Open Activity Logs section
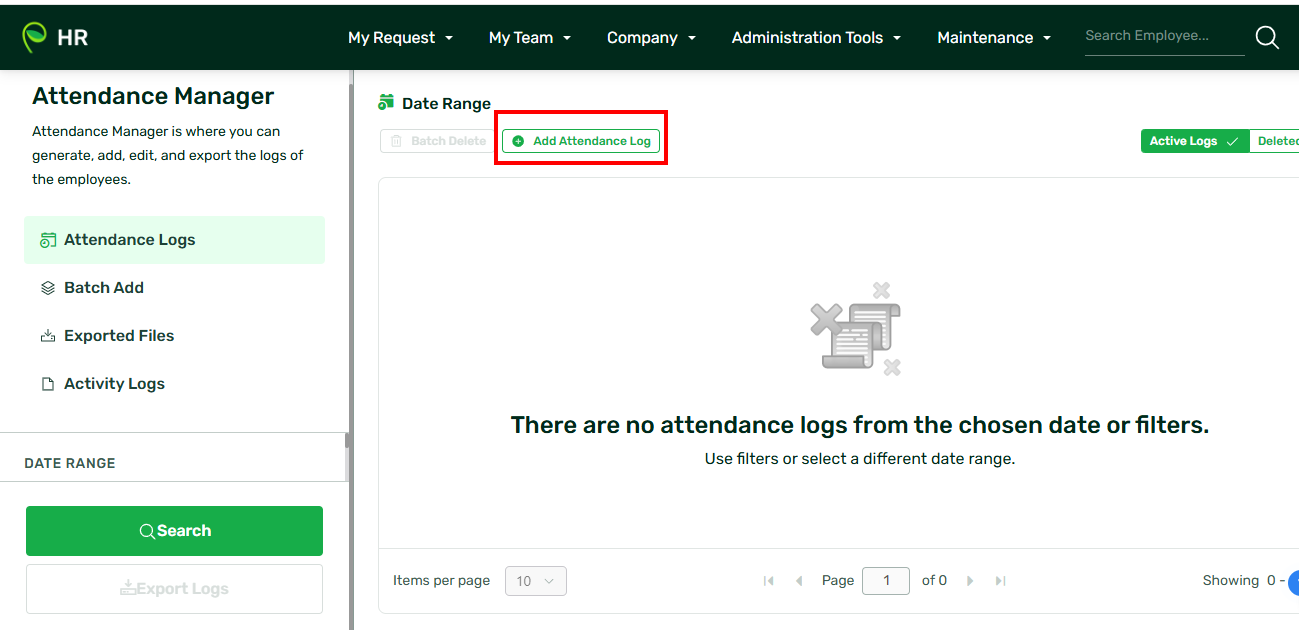Screen dimensions: 1299x630 pyautogui.click(x=174, y=384)
